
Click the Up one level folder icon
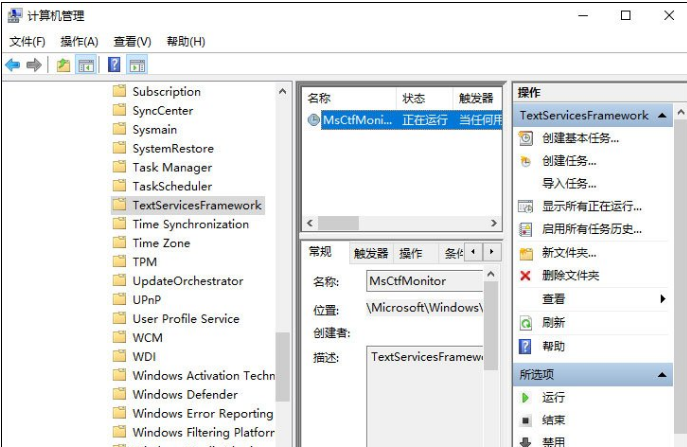(x=64, y=65)
